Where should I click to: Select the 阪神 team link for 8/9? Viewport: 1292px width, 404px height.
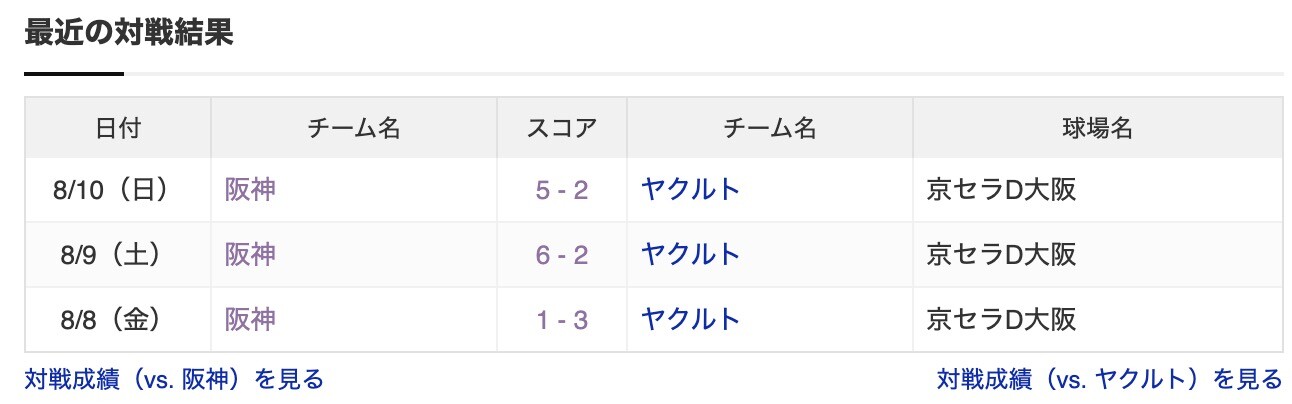[x=250, y=254]
